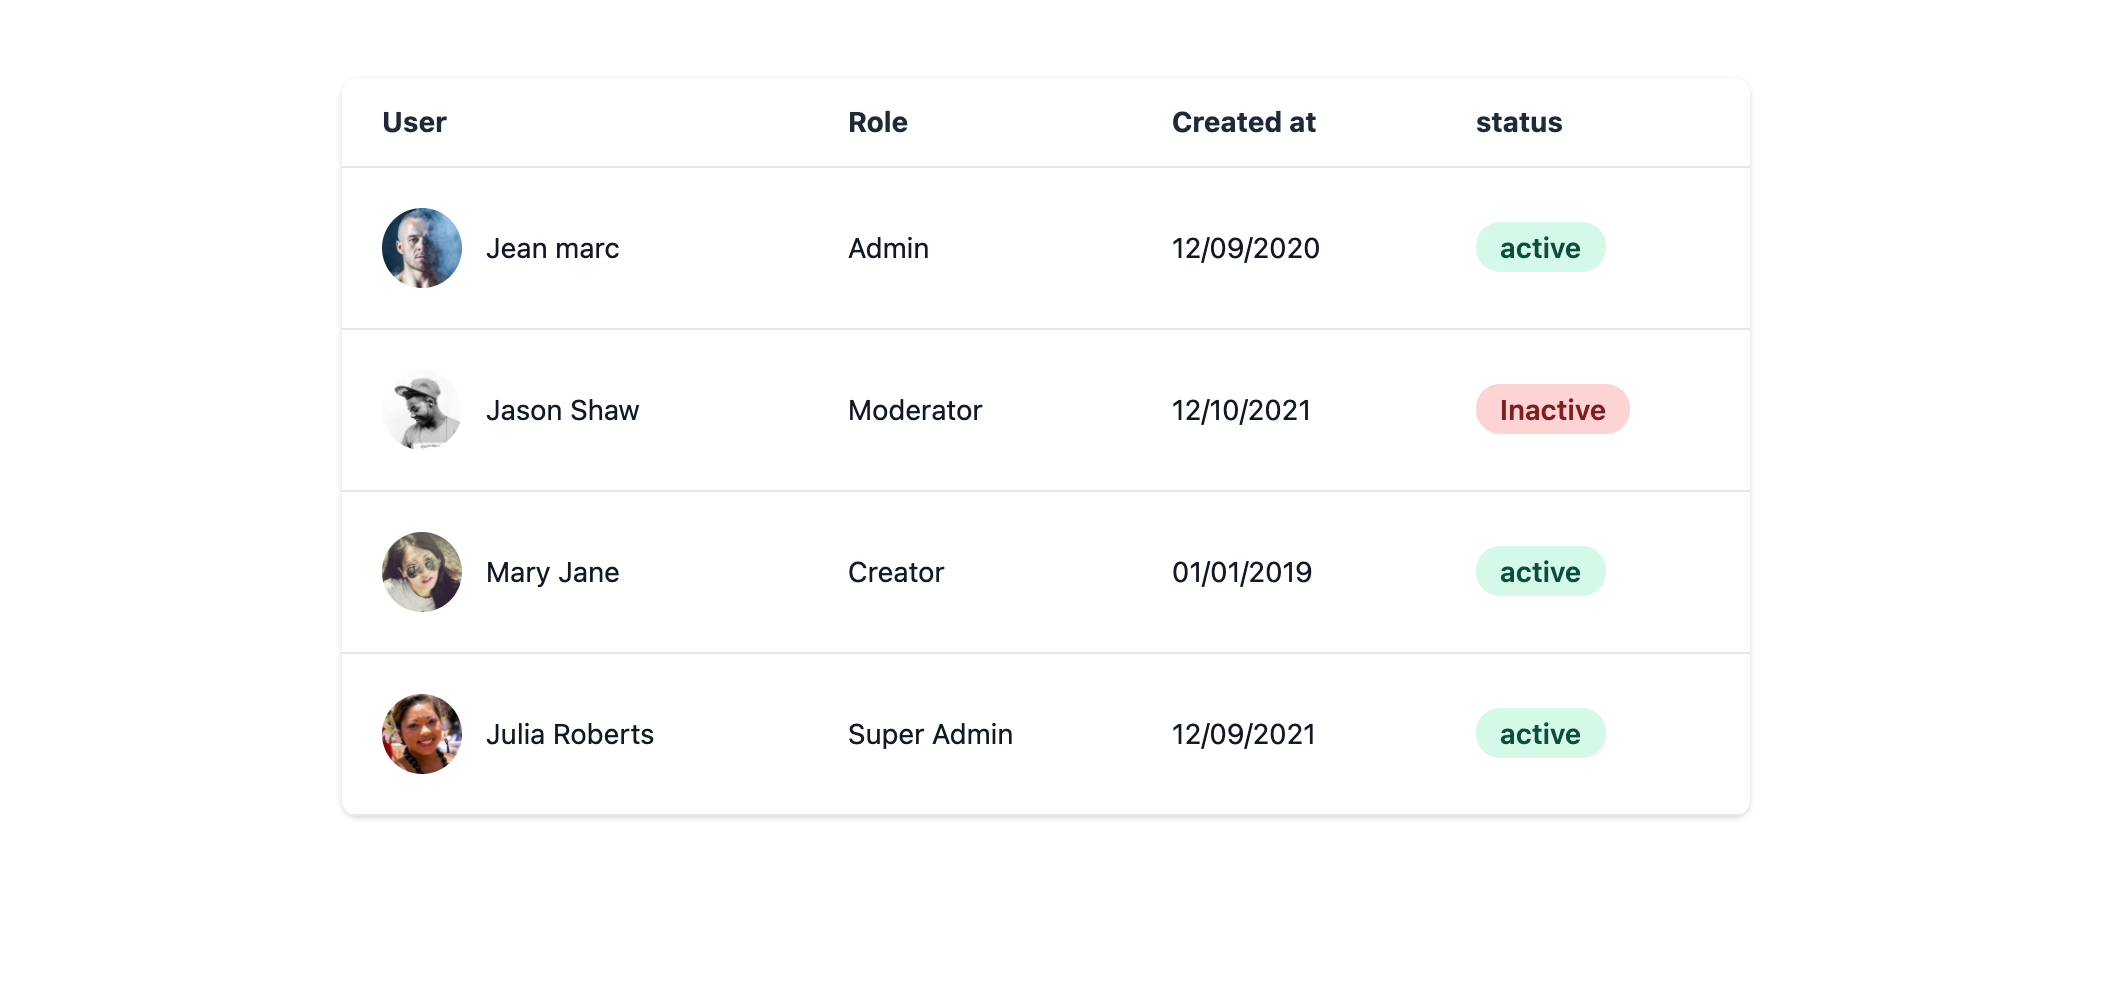Click the status column header
2124x998 pixels.
coord(1518,122)
